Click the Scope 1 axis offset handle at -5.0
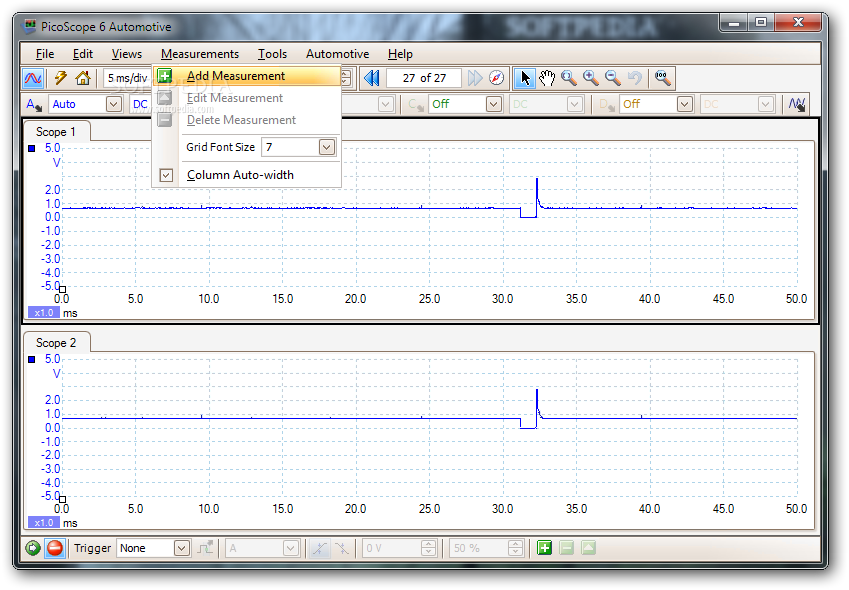Screen dimensions: 849x590 (x=62, y=290)
